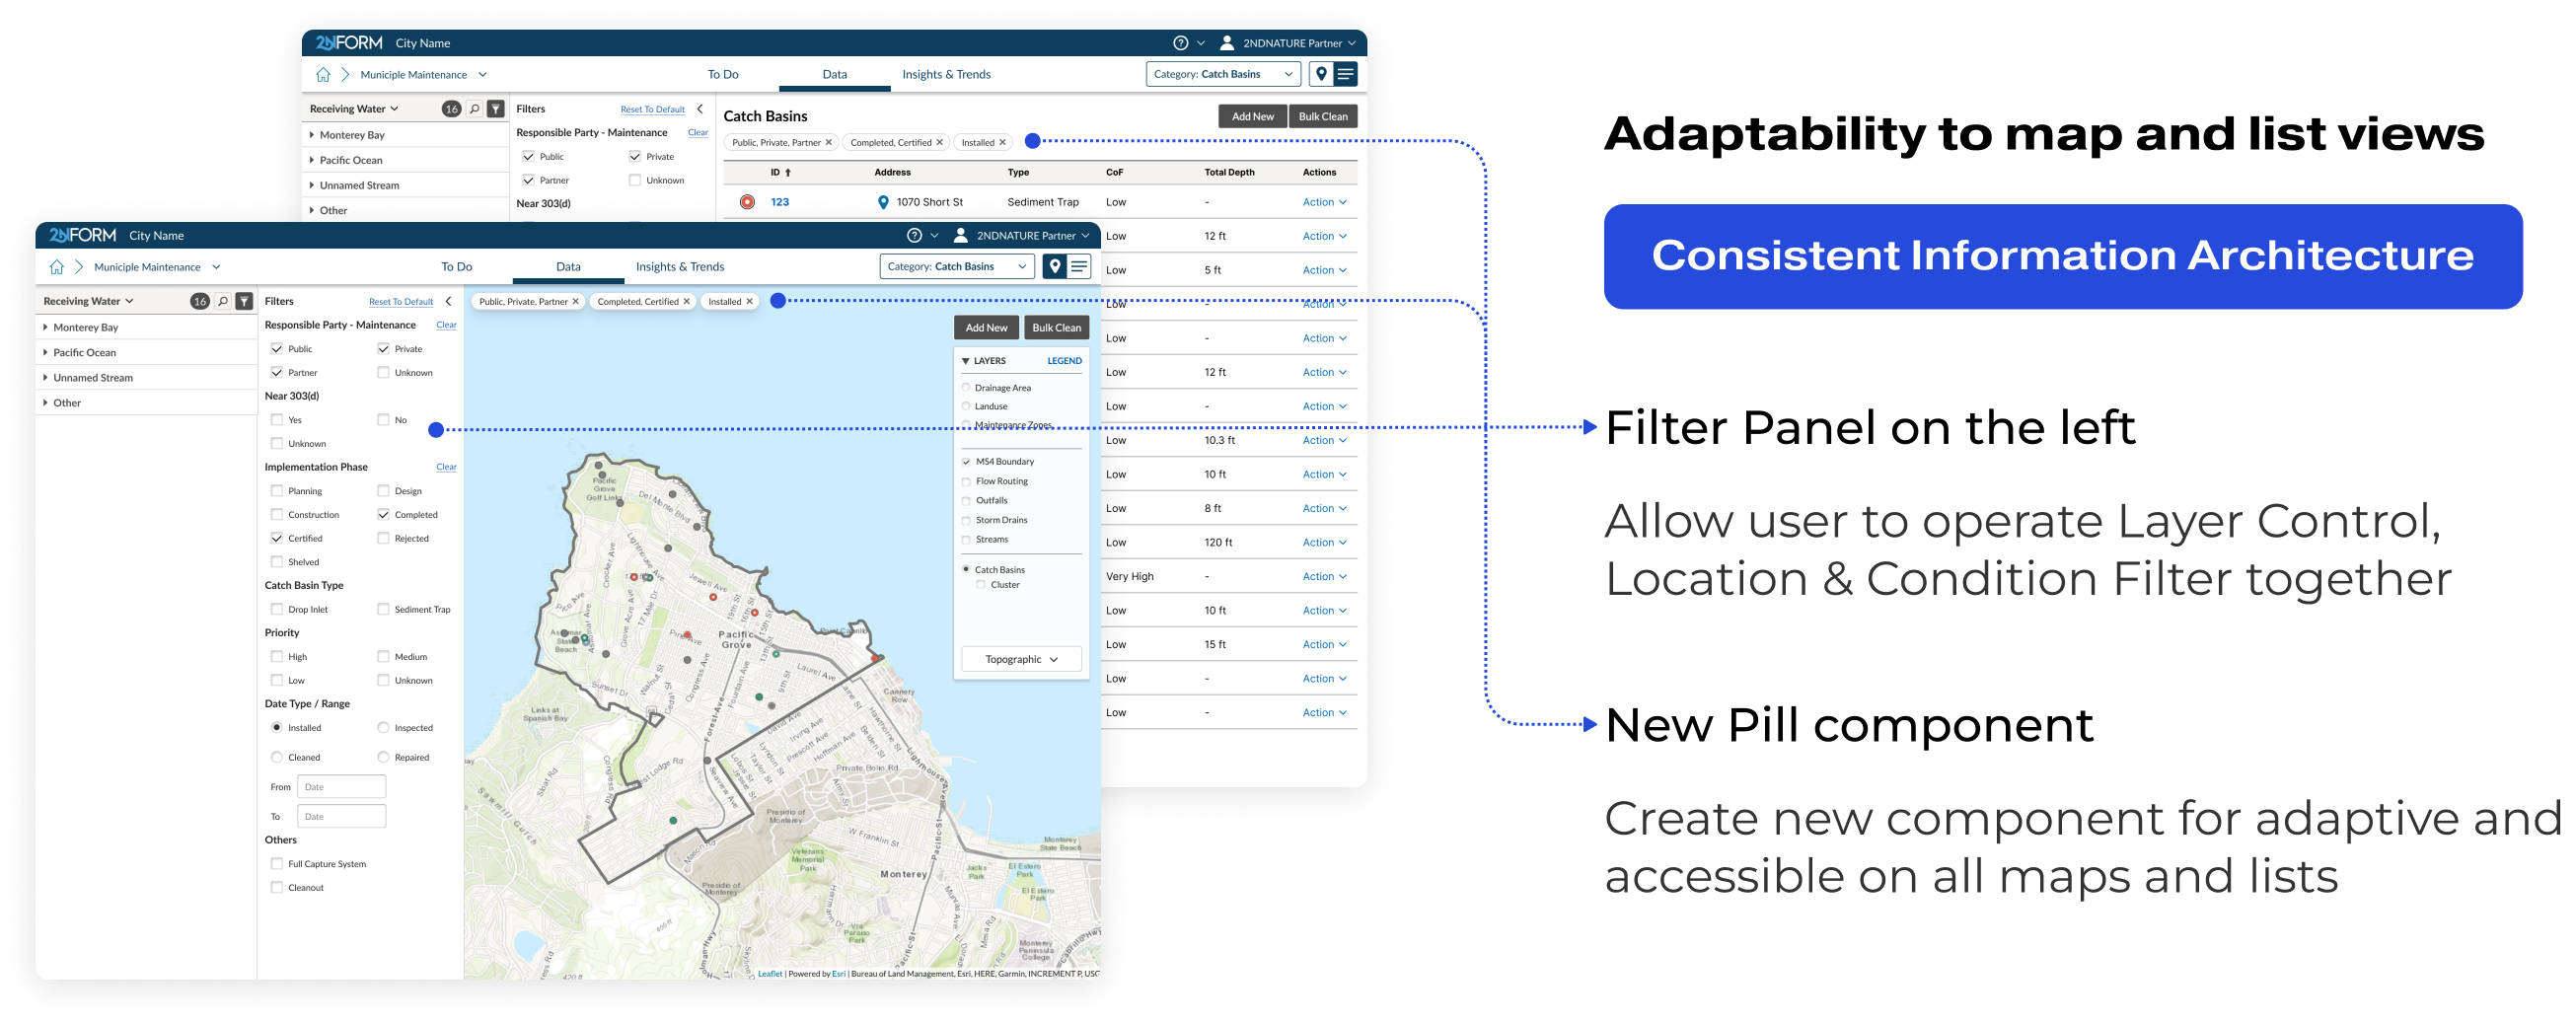Toggle the Certified implementation phase checkbox
Screen dimensions: 2576x1022
[x=277, y=538]
